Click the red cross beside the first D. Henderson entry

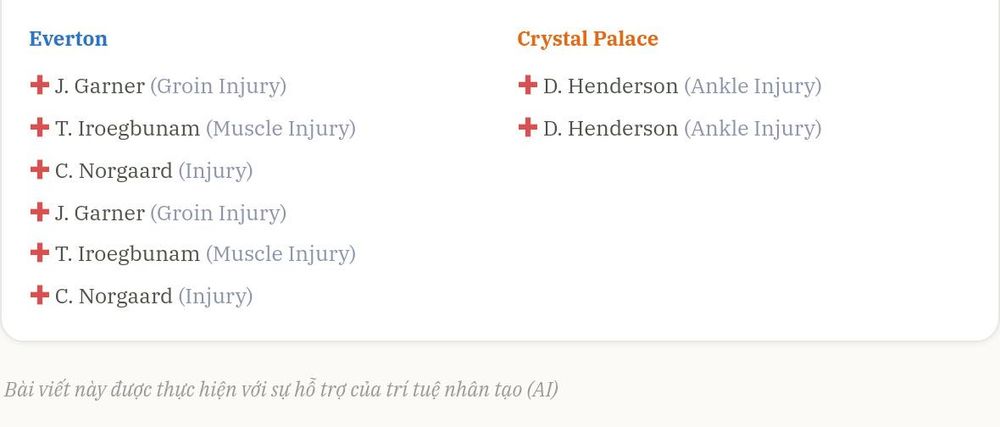527,85
